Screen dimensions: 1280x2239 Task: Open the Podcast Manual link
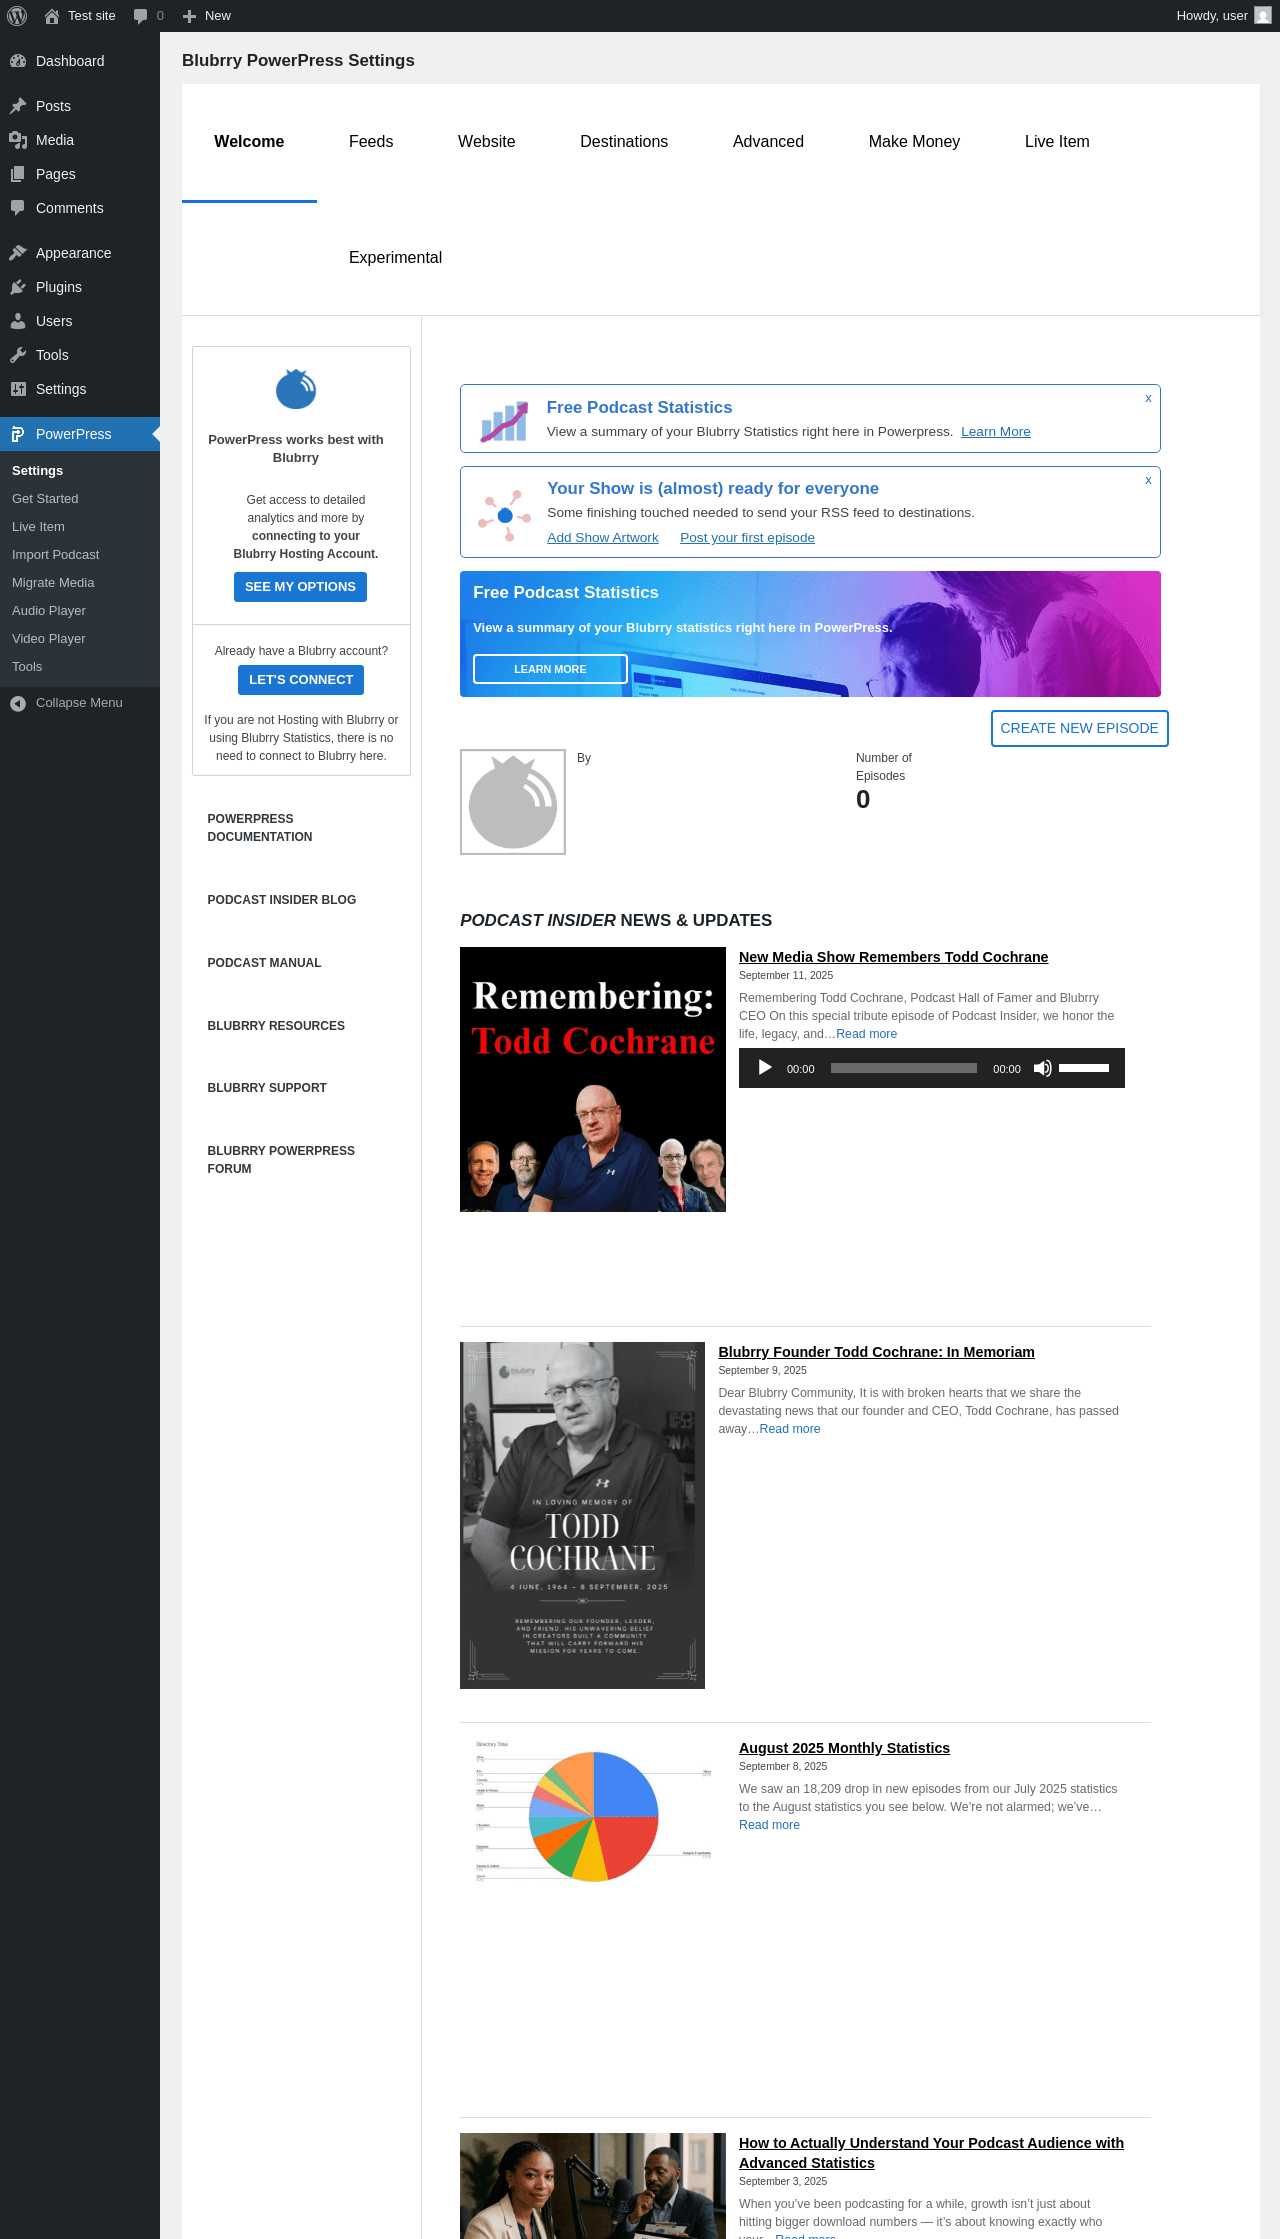click(264, 963)
